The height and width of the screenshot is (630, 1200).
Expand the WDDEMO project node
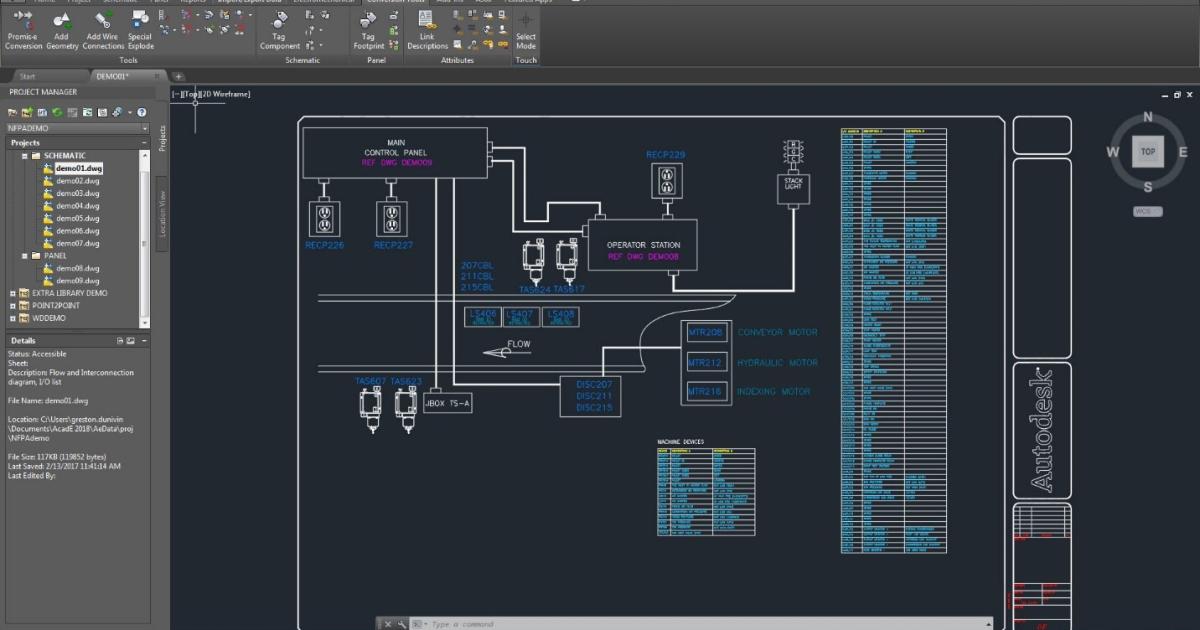point(15,318)
